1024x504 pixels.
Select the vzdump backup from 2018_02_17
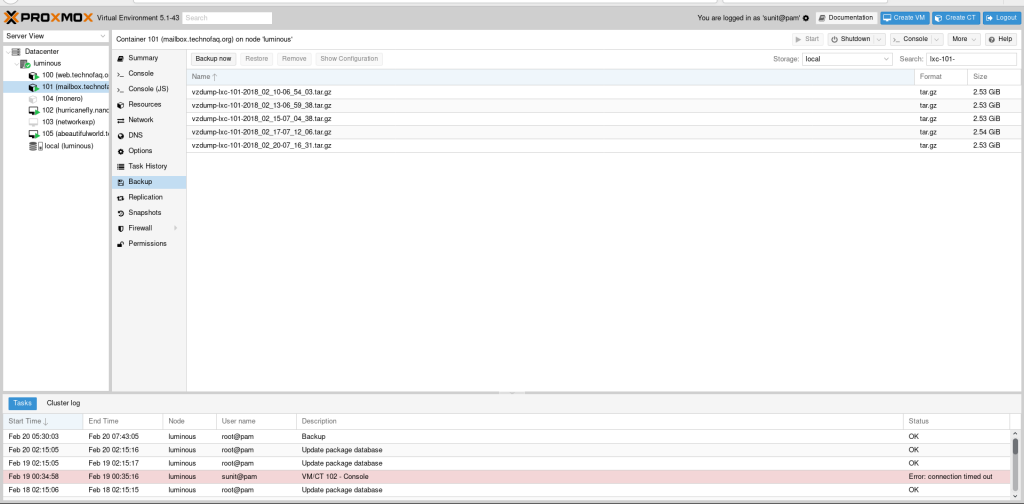click(x=261, y=132)
